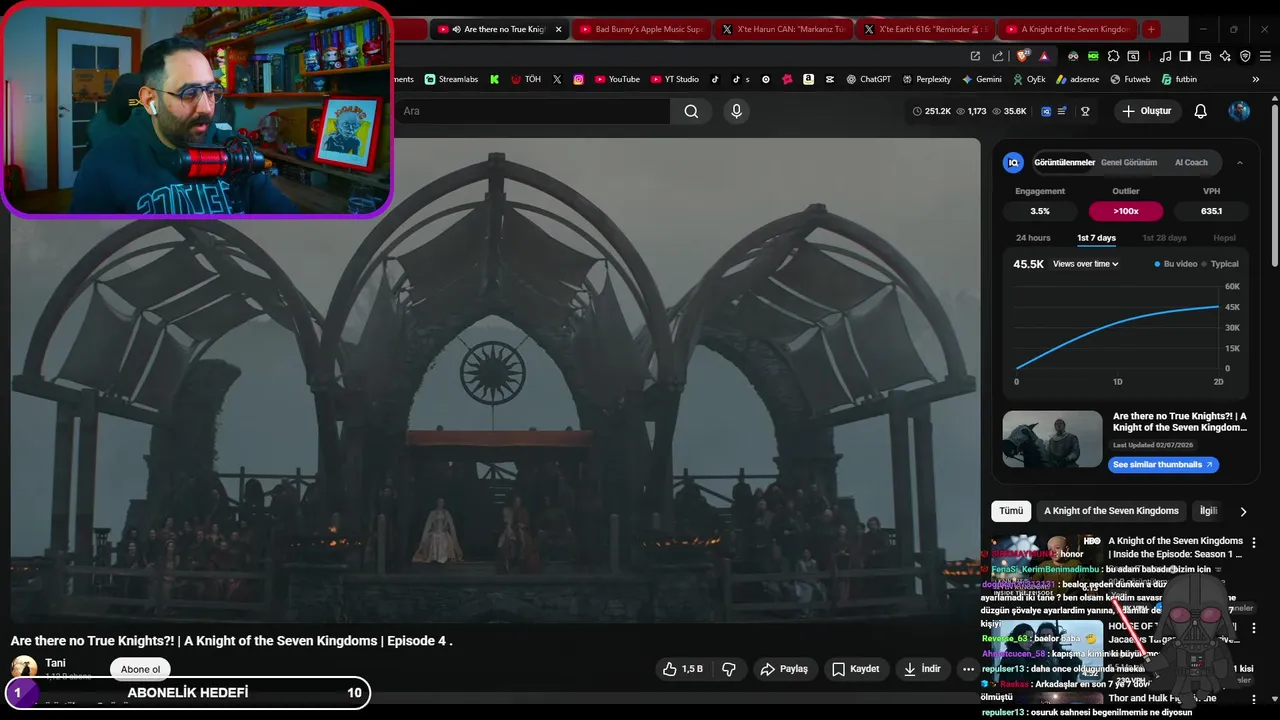The height and width of the screenshot is (720, 1280).
Task: Click the Ara search input field
Action: point(530,111)
